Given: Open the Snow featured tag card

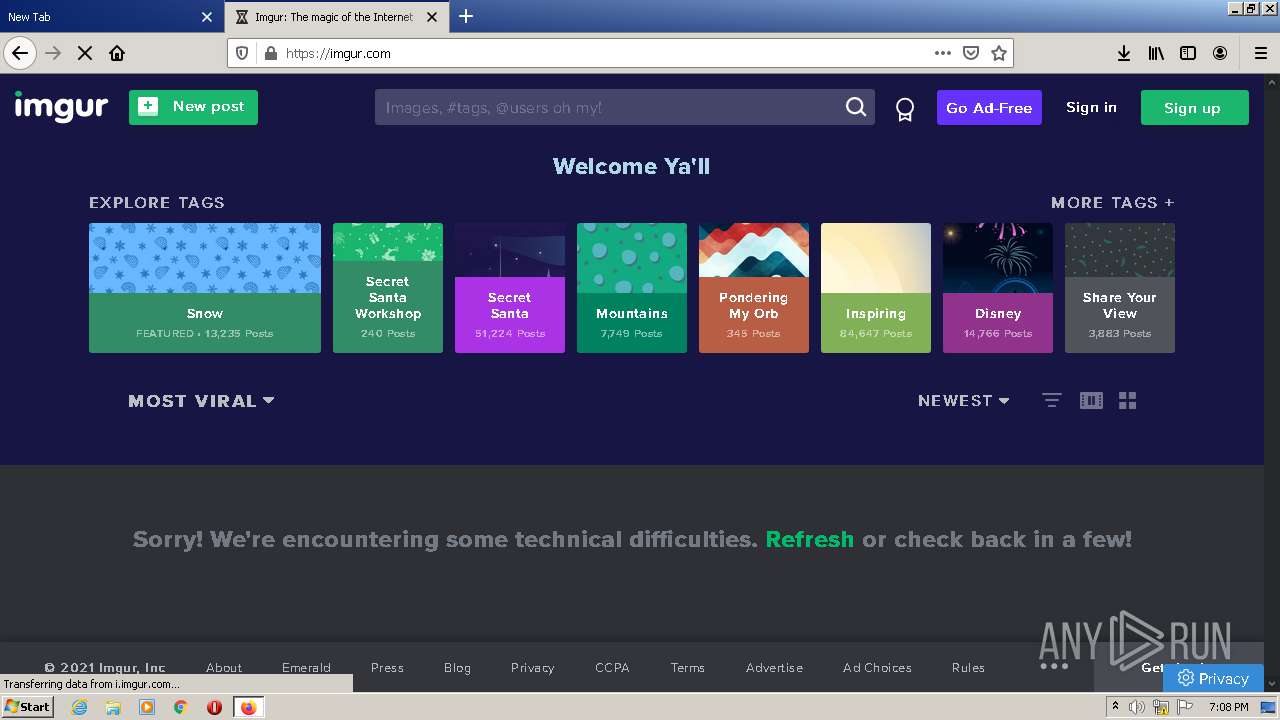Looking at the screenshot, I should [x=205, y=288].
